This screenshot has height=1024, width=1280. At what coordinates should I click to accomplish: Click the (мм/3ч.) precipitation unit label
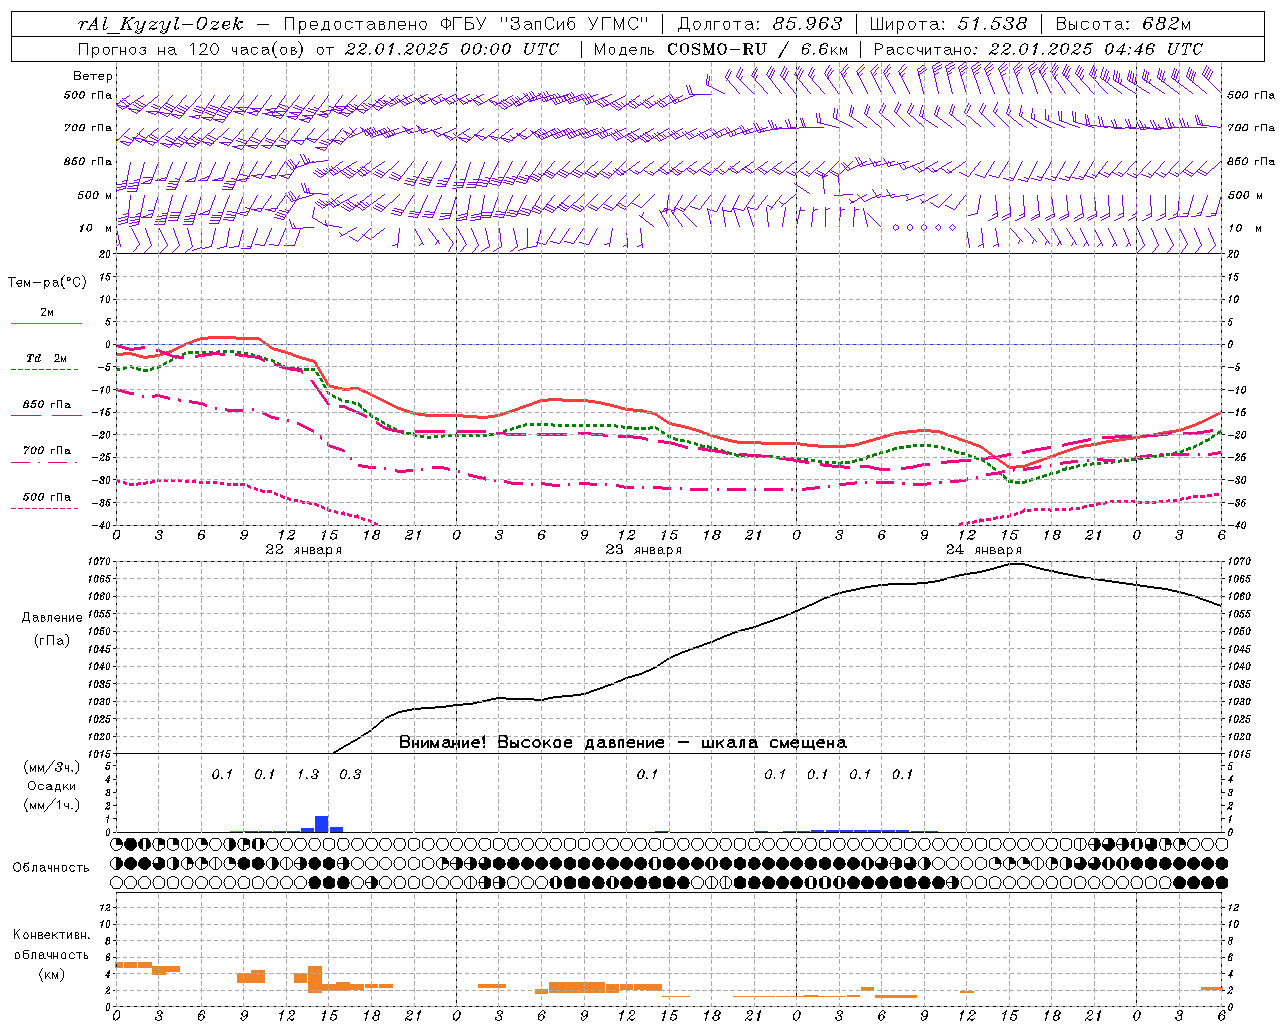pyautogui.click(x=52, y=768)
